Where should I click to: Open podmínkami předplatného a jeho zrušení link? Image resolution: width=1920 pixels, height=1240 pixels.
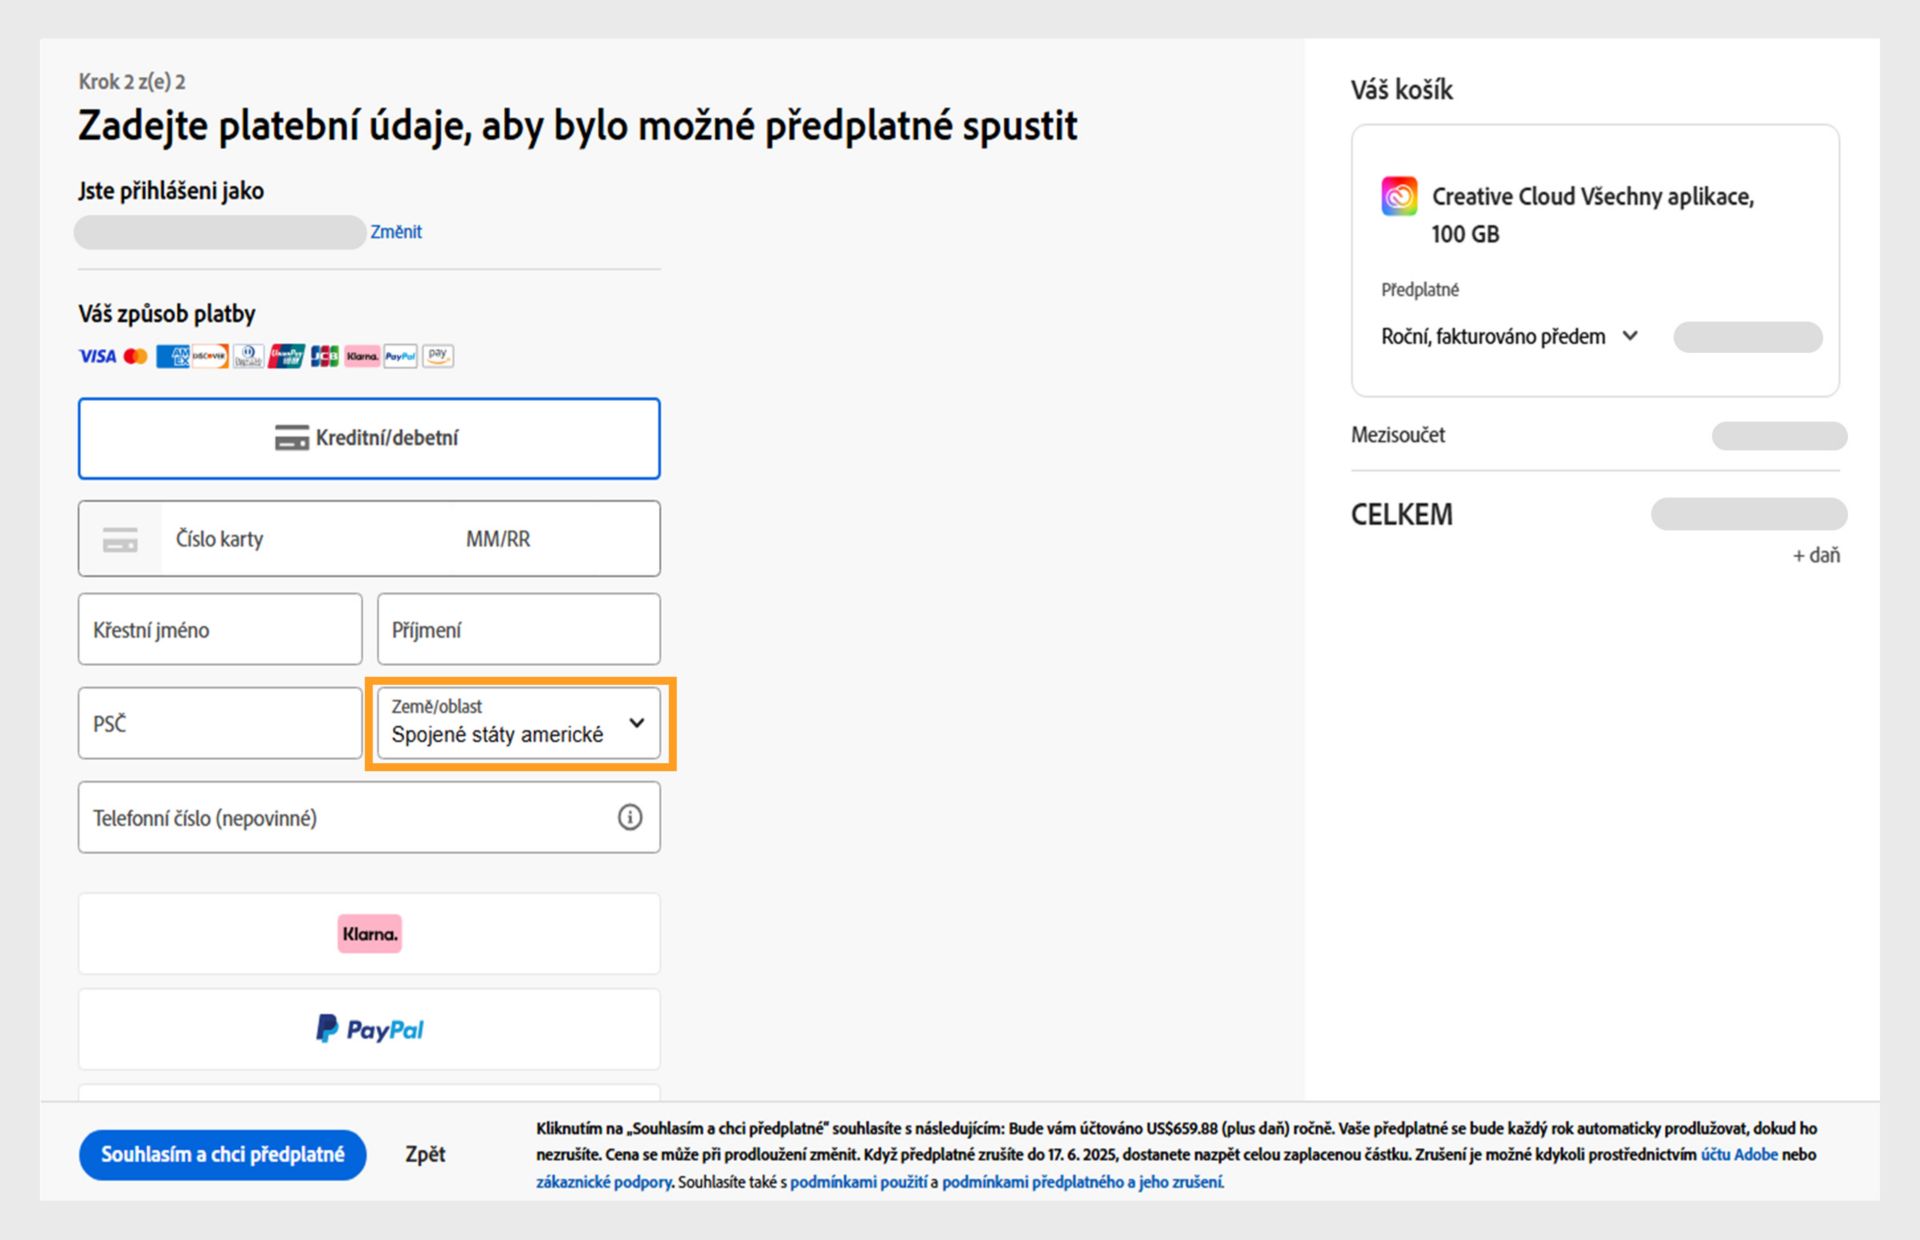pyautogui.click(x=1082, y=1182)
